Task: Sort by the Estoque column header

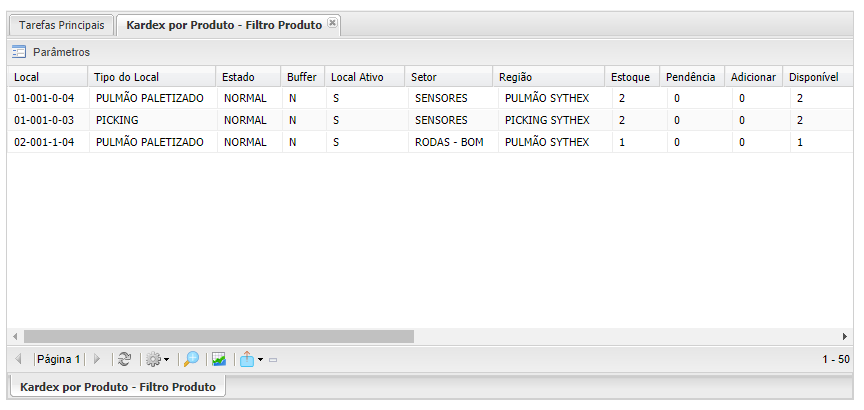Action: click(x=630, y=77)
